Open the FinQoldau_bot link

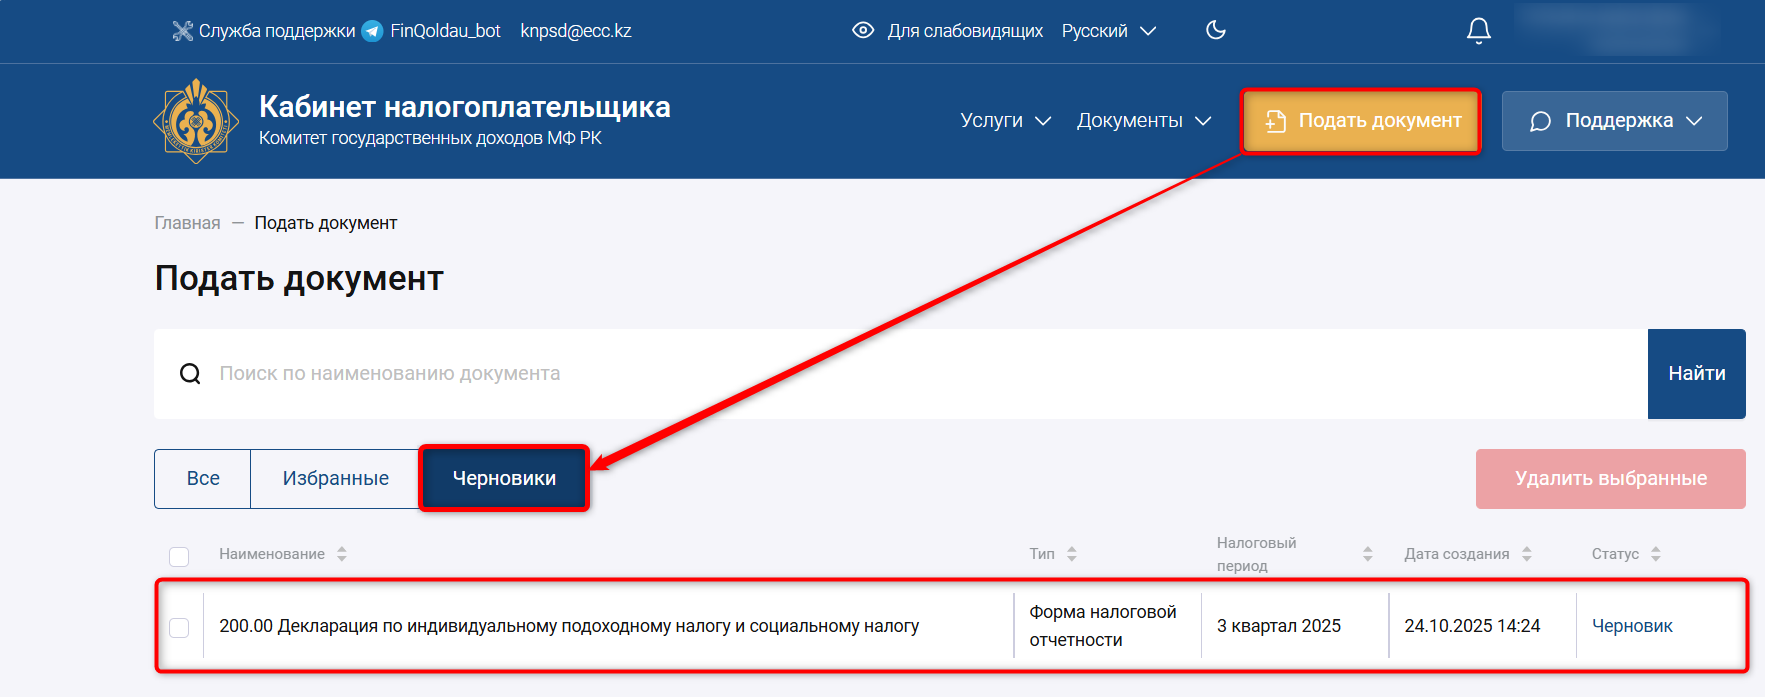point(445,31)
